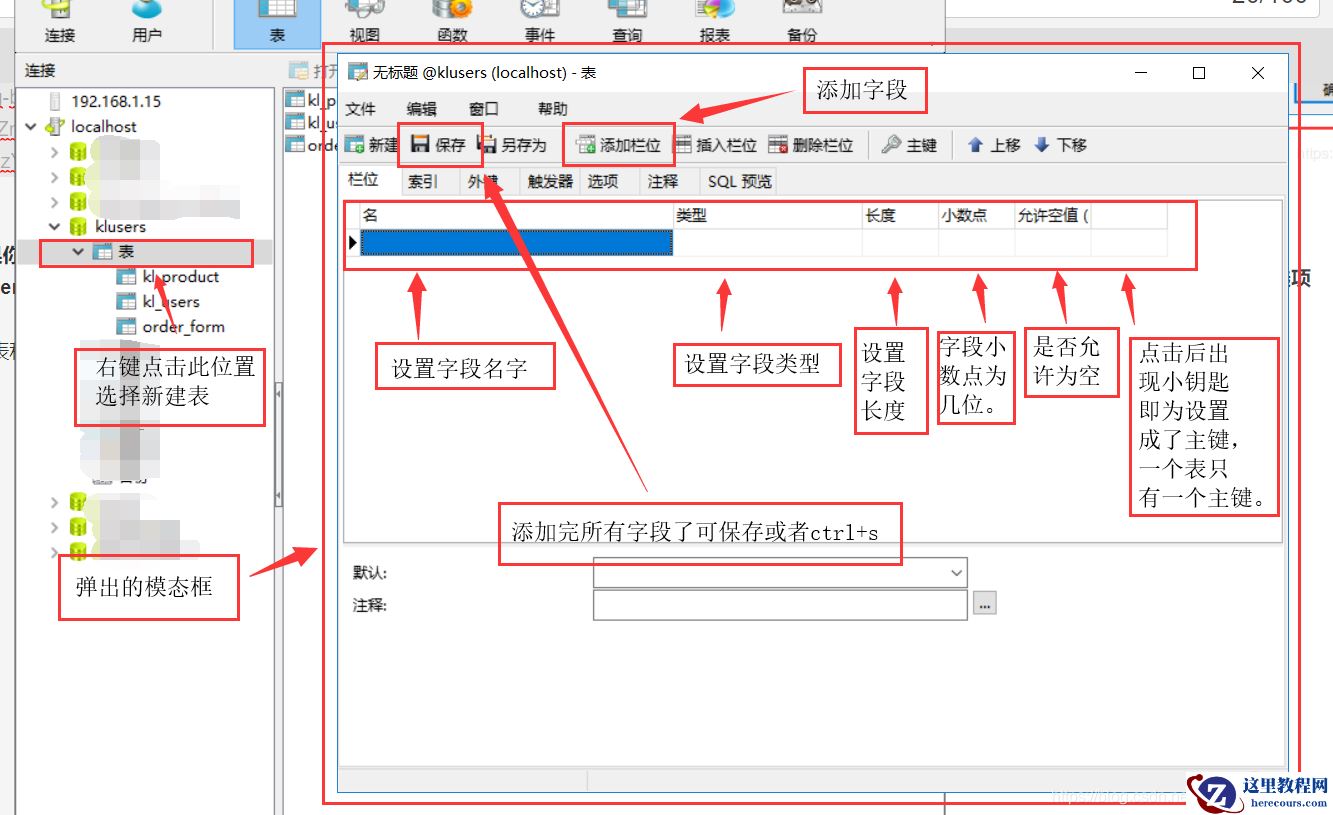Open the 备份 (Backup) tool icon
Image resolution: width=1333 pixels, height=815 pixels.
point(800,20)
